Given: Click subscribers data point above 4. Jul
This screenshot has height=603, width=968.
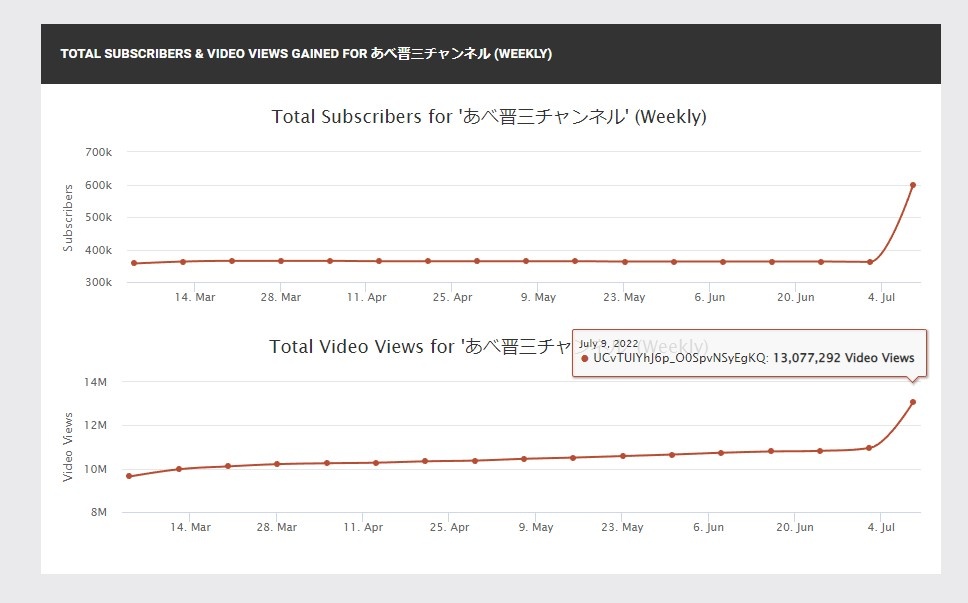Looking at the screenshot, I should click(x=870, y=262).
